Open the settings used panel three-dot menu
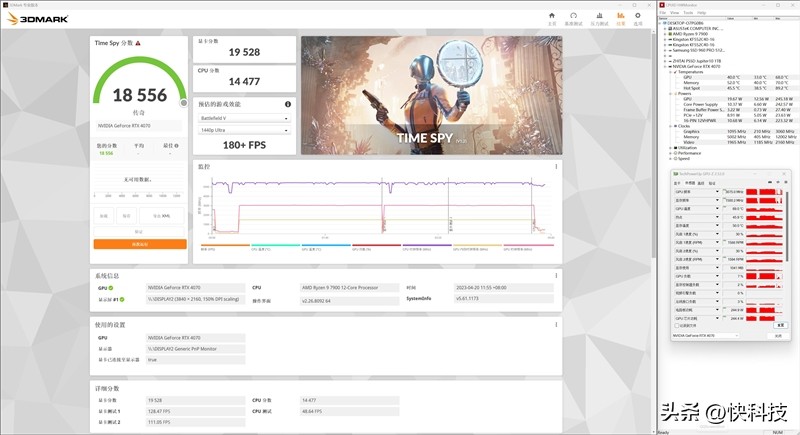 click(x=556, y=325)
